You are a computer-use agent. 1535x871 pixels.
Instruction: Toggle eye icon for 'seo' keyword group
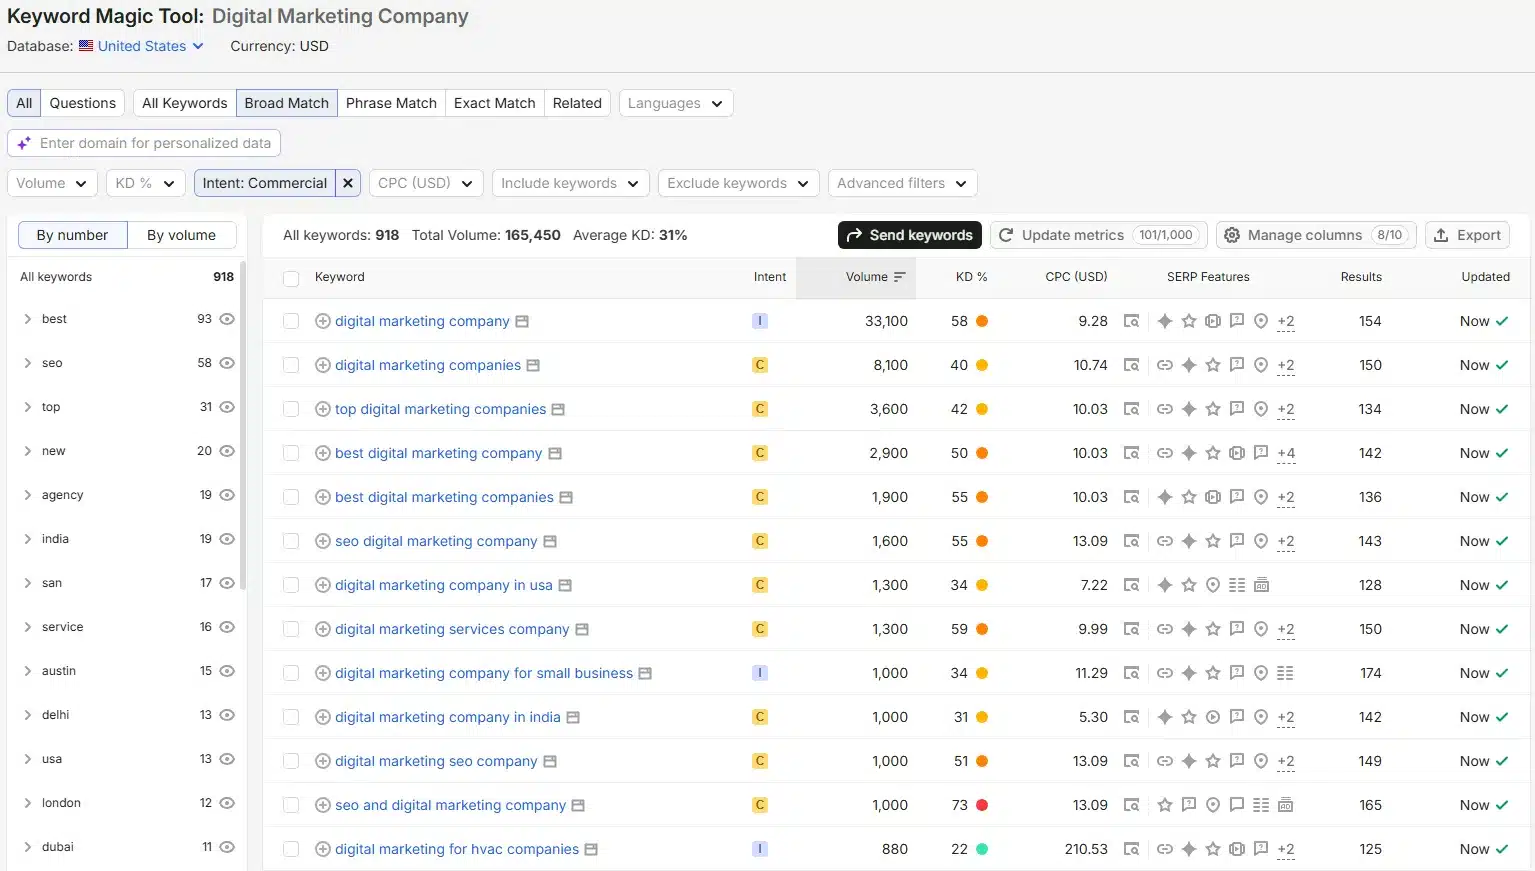pyautogui.click(x=227, y=363)
